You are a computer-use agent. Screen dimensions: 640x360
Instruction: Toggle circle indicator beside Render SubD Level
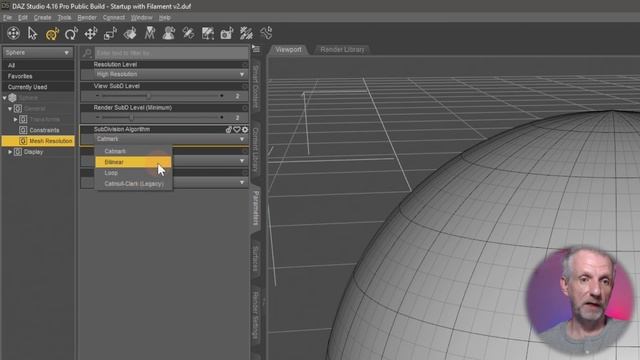245,108
